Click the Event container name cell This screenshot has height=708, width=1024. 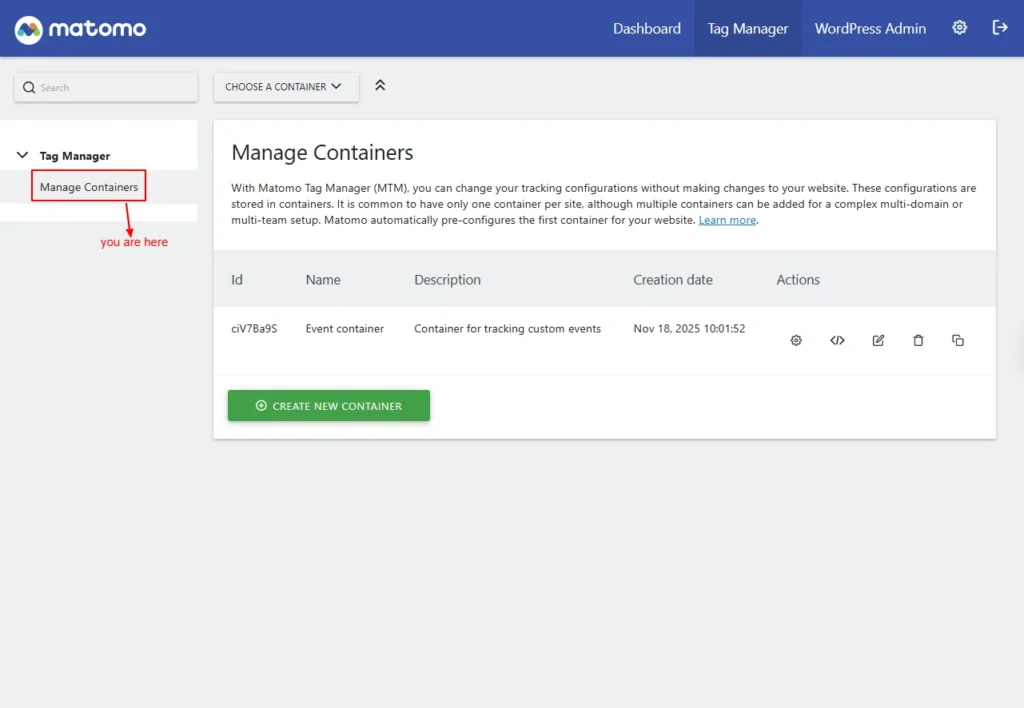click(344, 329)
